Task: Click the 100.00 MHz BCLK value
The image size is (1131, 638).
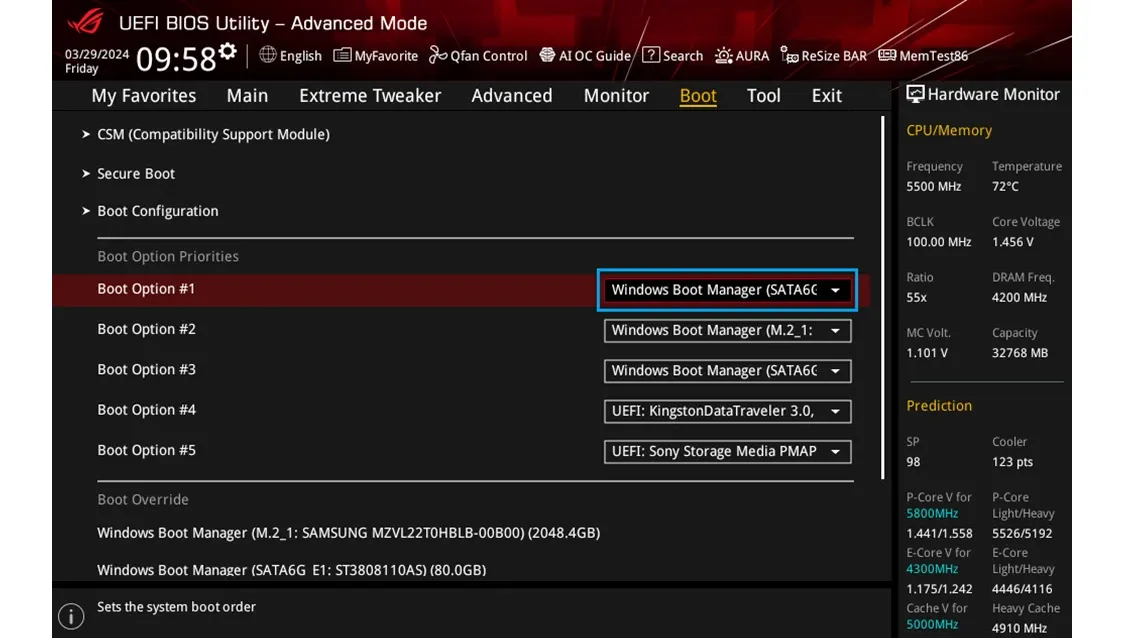Action: point(938,242)
